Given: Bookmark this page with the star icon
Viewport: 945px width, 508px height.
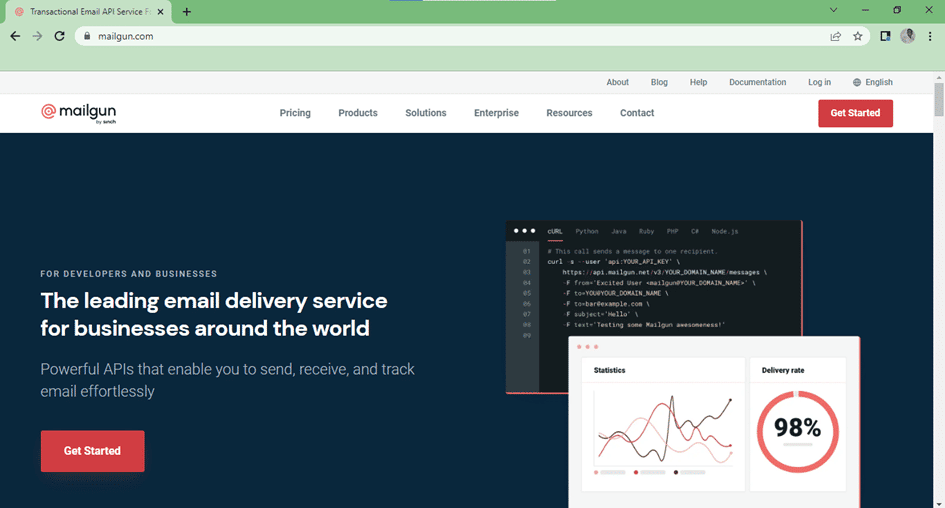Looking at the screenshot, I should 858,36.
